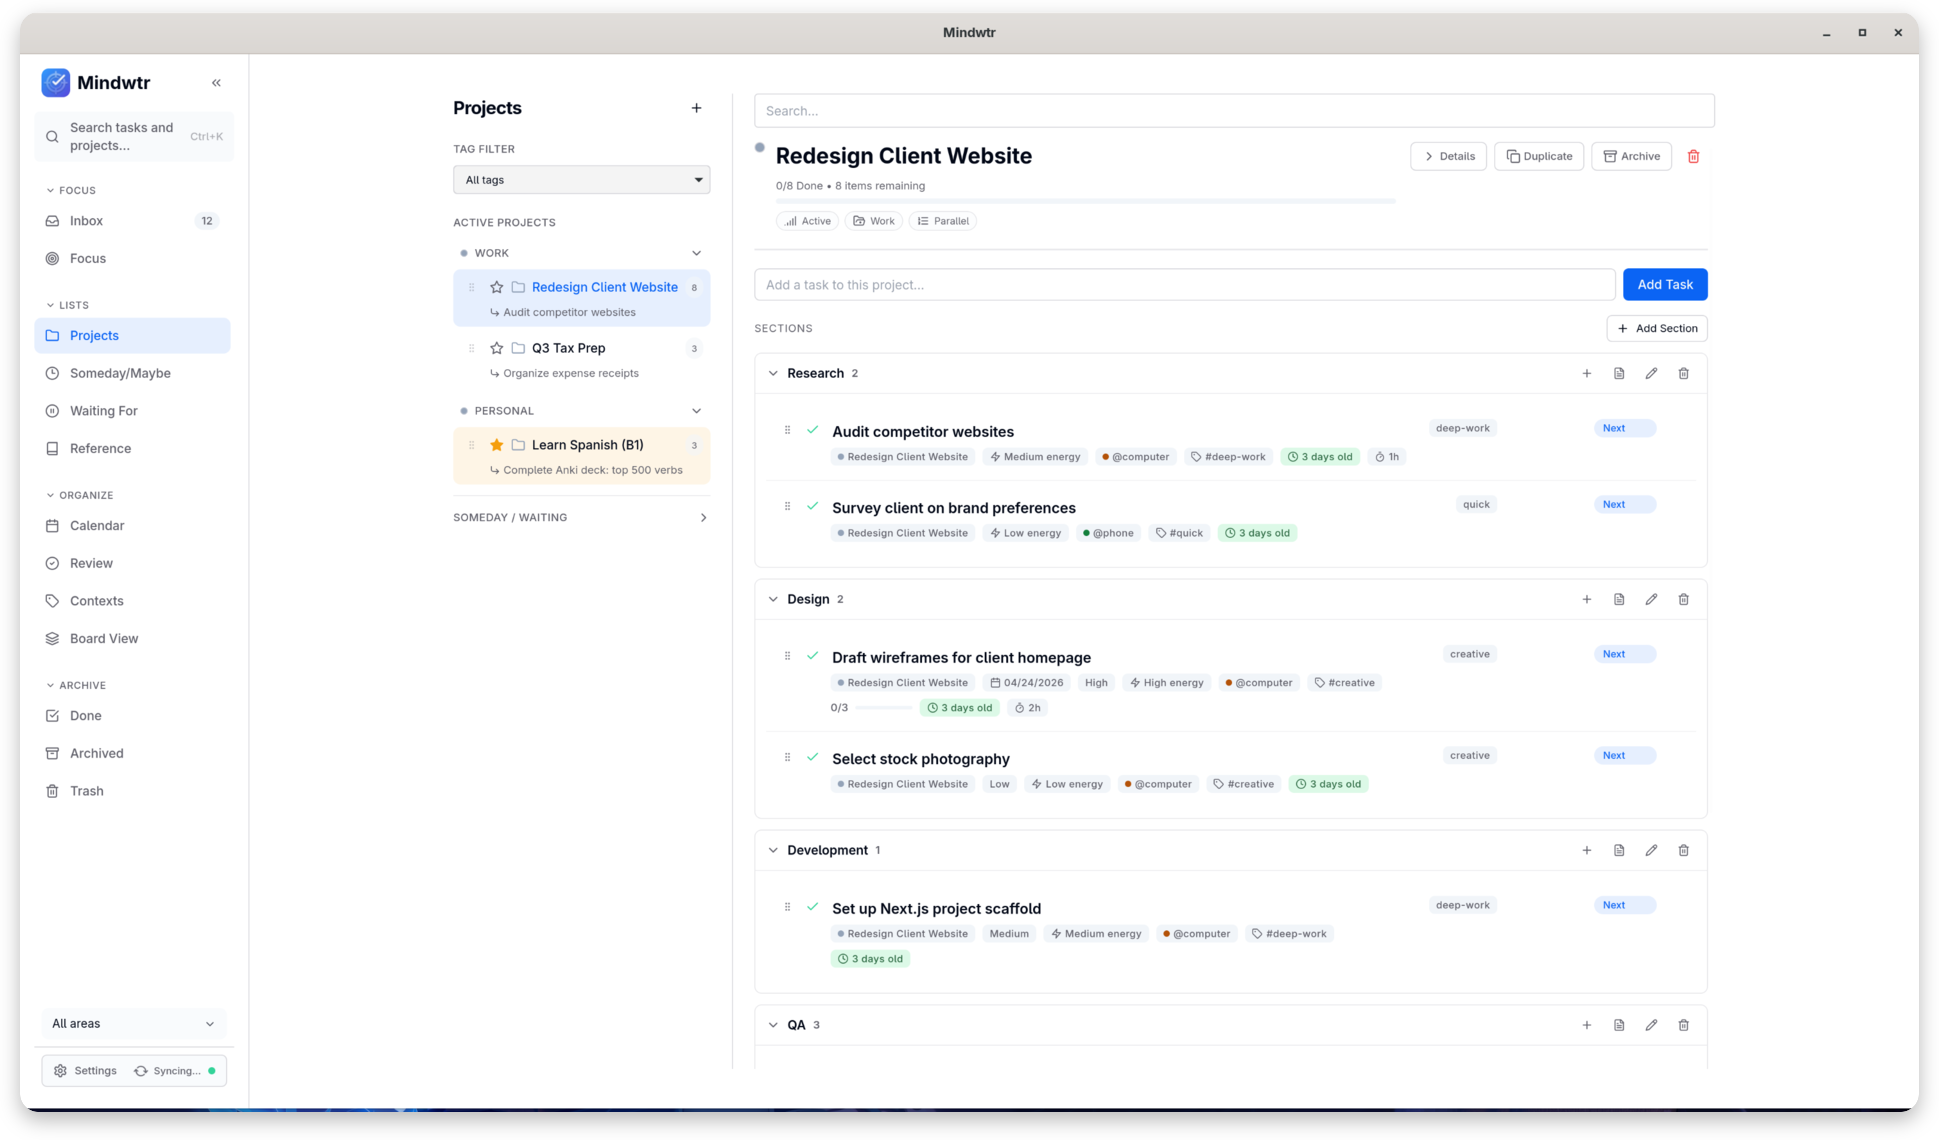Go to Focus view
Image resolution: width=1939 pixels, height=1140 pixels.
pyautogui.click(x=132, y=259)
